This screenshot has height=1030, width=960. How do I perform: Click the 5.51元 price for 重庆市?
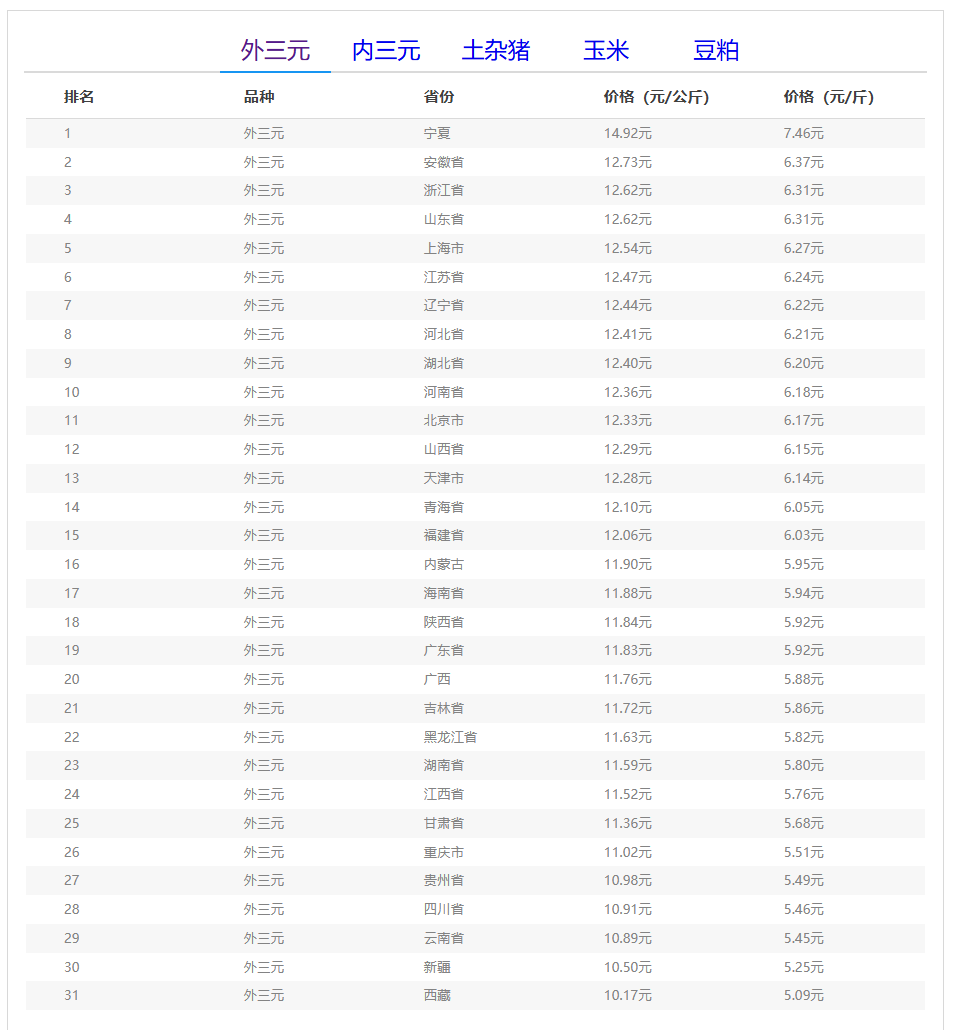pyautogui.click(x=803, y=852)
